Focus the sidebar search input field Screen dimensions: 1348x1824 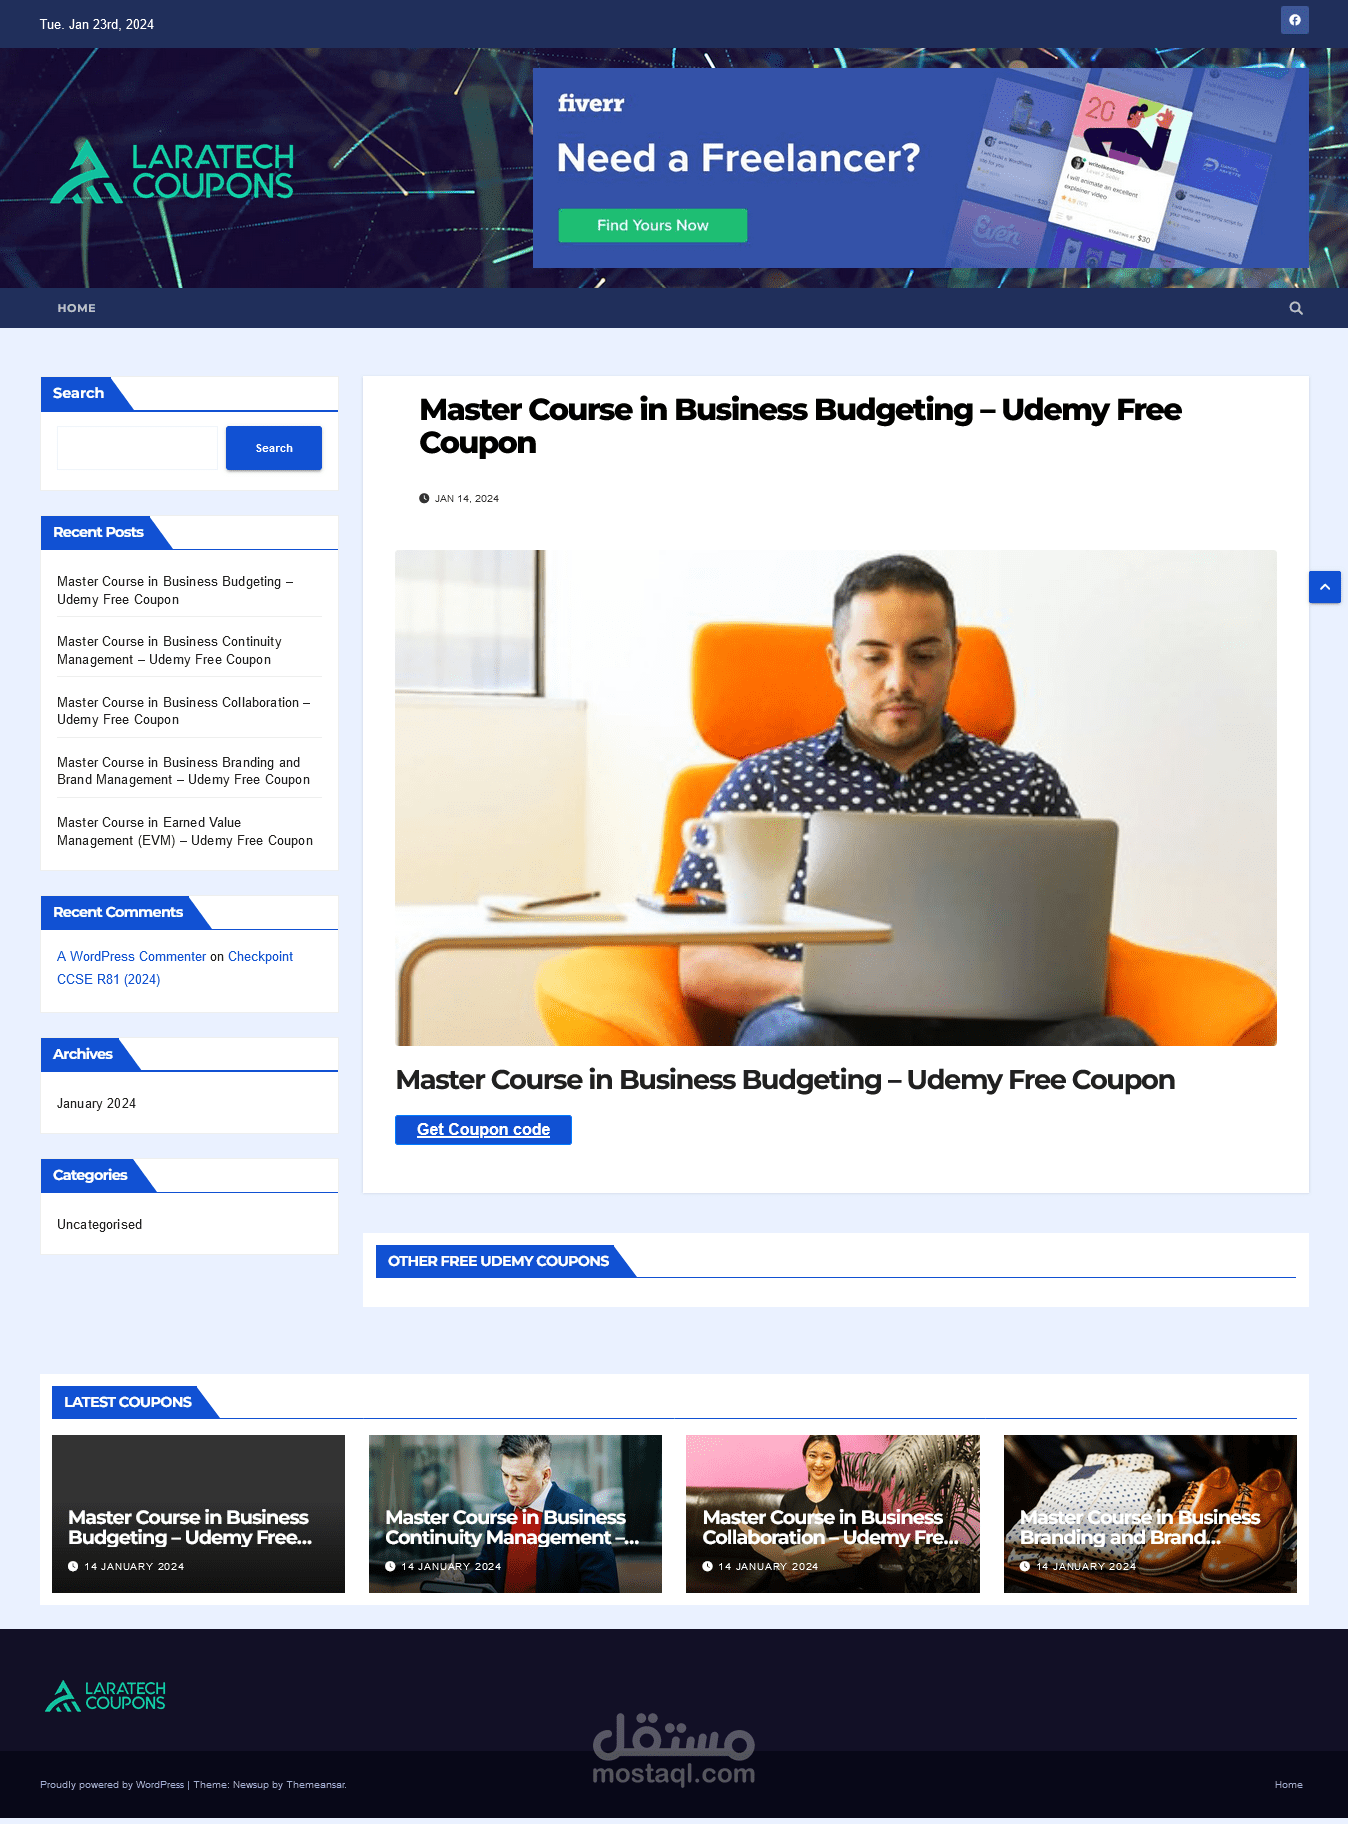tap(137, 448)
